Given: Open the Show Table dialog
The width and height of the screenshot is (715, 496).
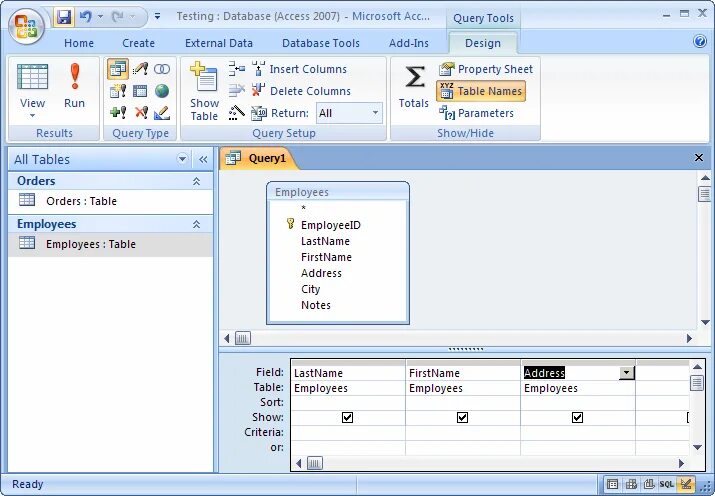Looking at the screenshot, I should 204,91.
